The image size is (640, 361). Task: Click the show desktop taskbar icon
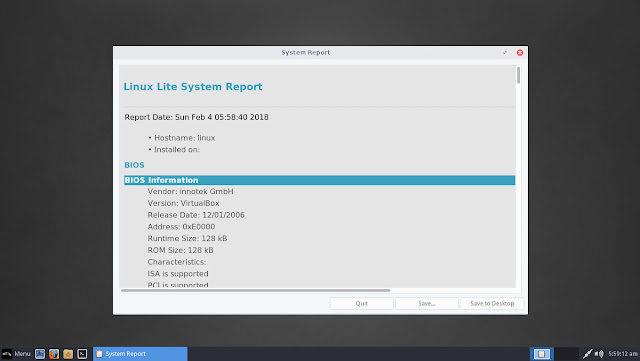tap(40, 354)
